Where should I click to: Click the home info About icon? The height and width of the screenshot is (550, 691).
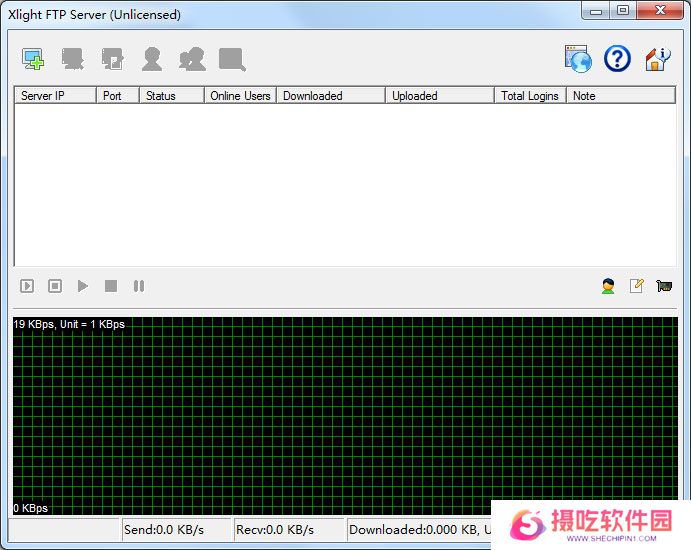tap(657, 59)
